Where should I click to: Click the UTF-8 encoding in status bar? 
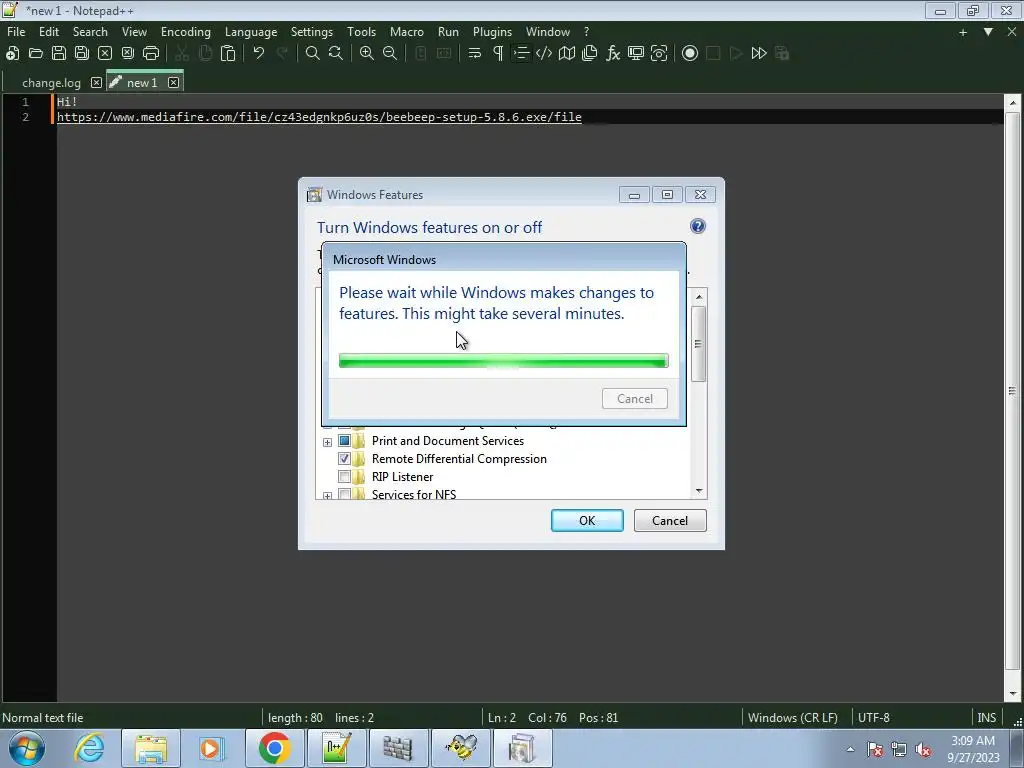click(873, 718)
